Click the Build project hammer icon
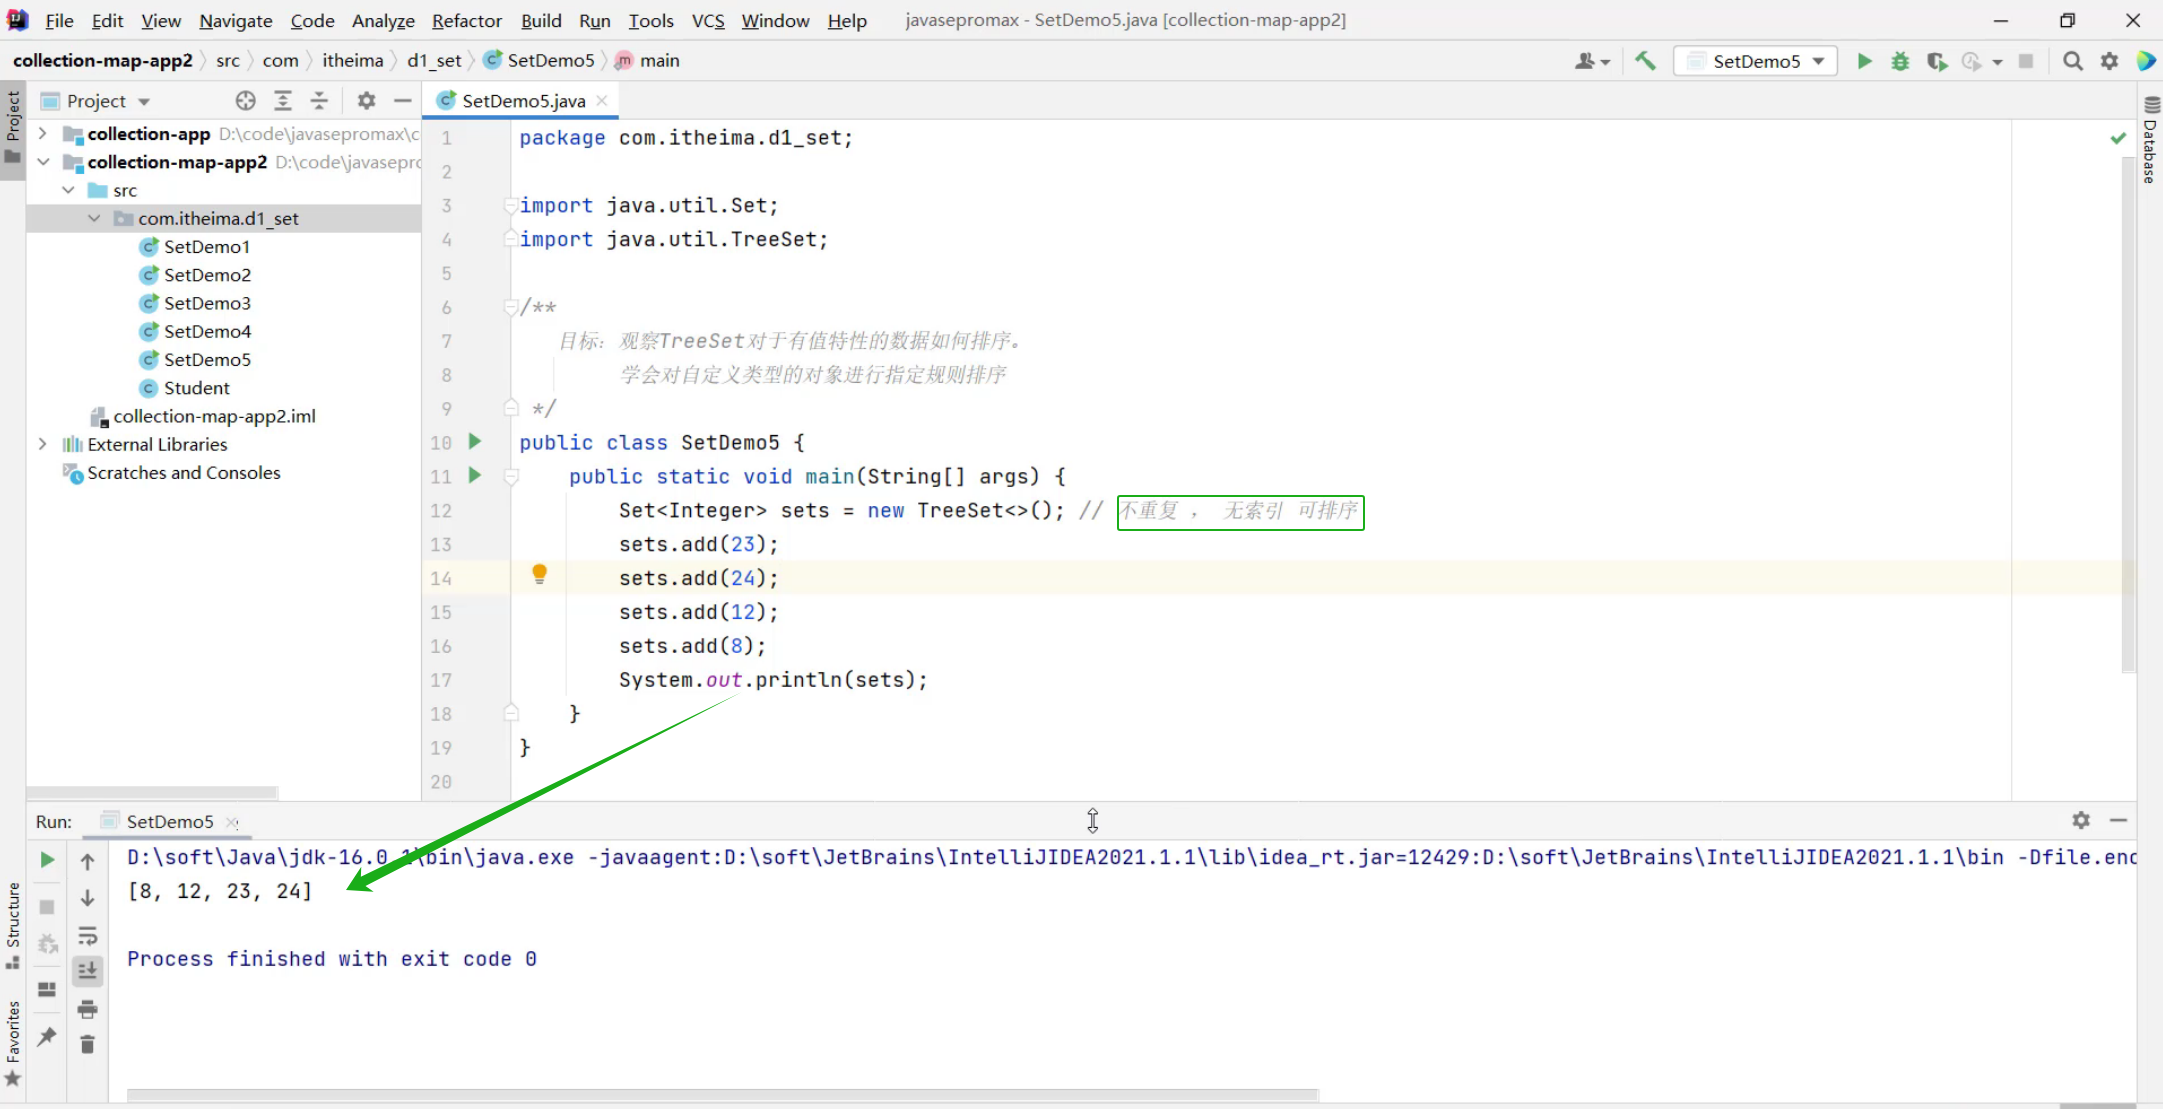 [x=1645, y=61]
